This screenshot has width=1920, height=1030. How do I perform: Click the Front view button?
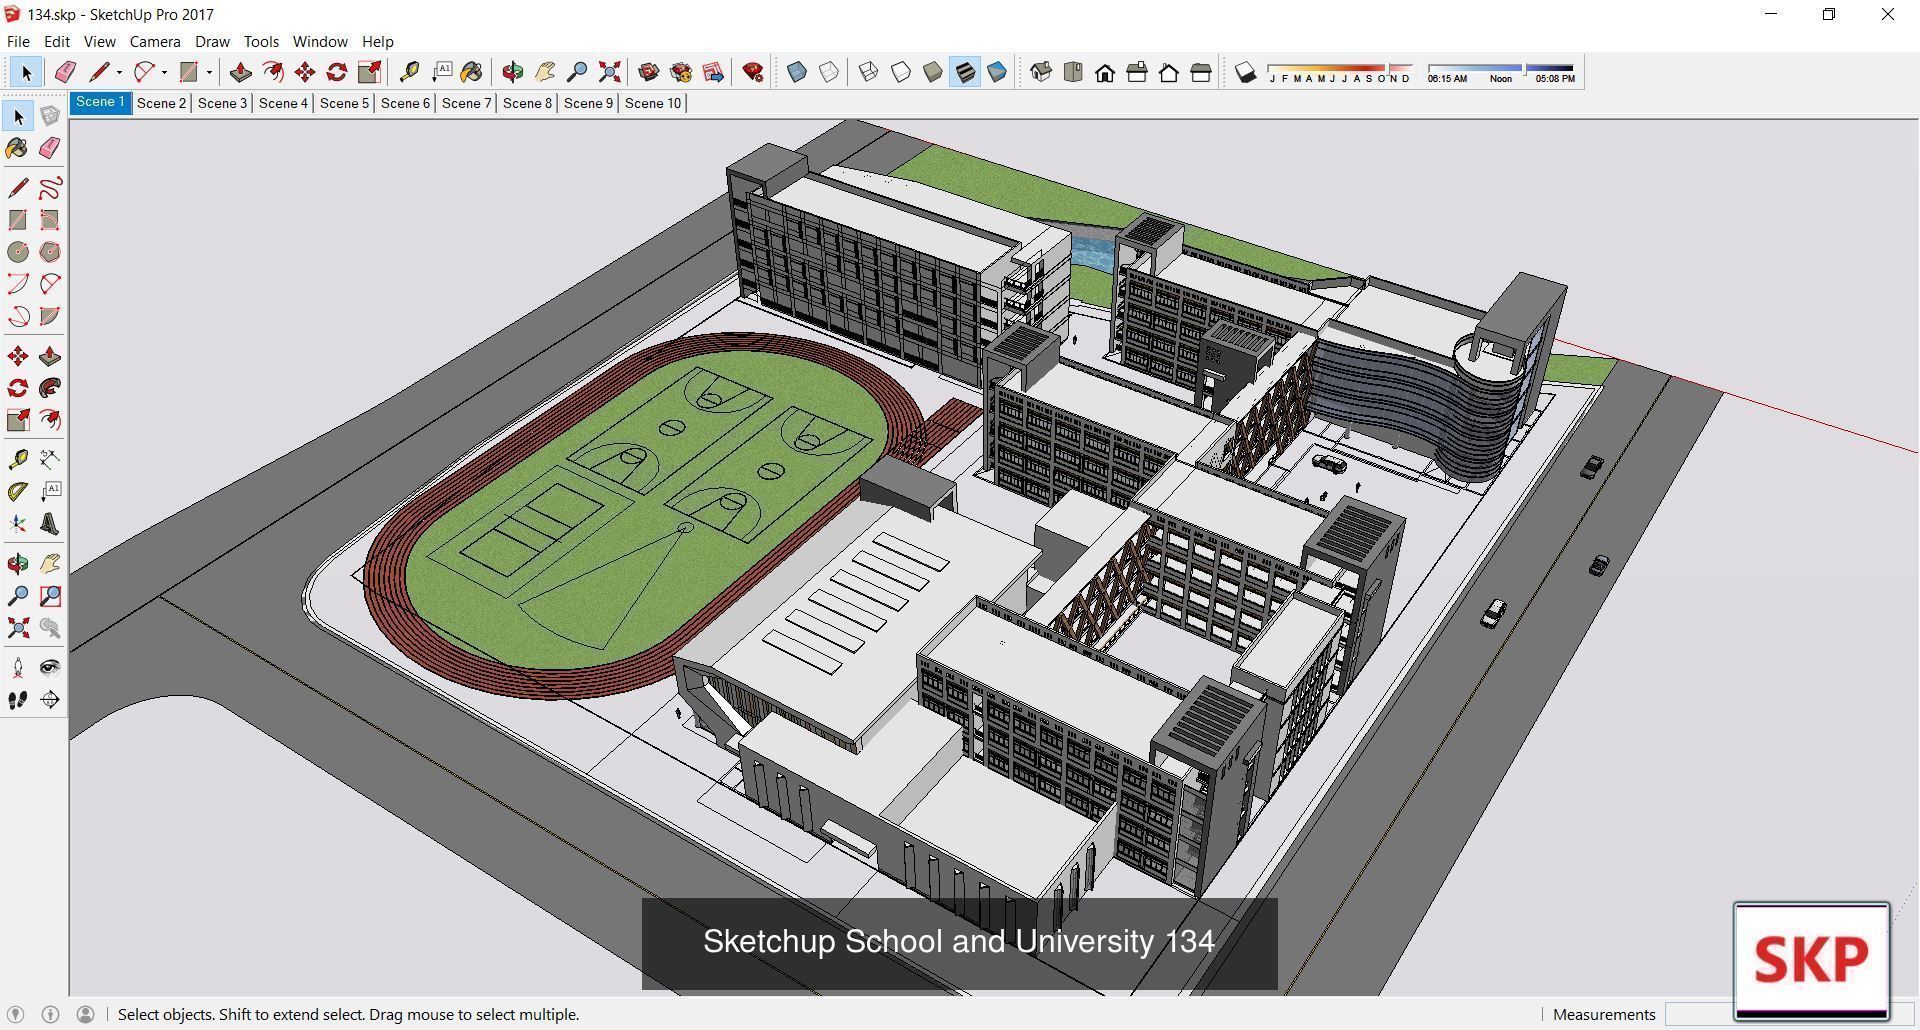pos(1106,72)
